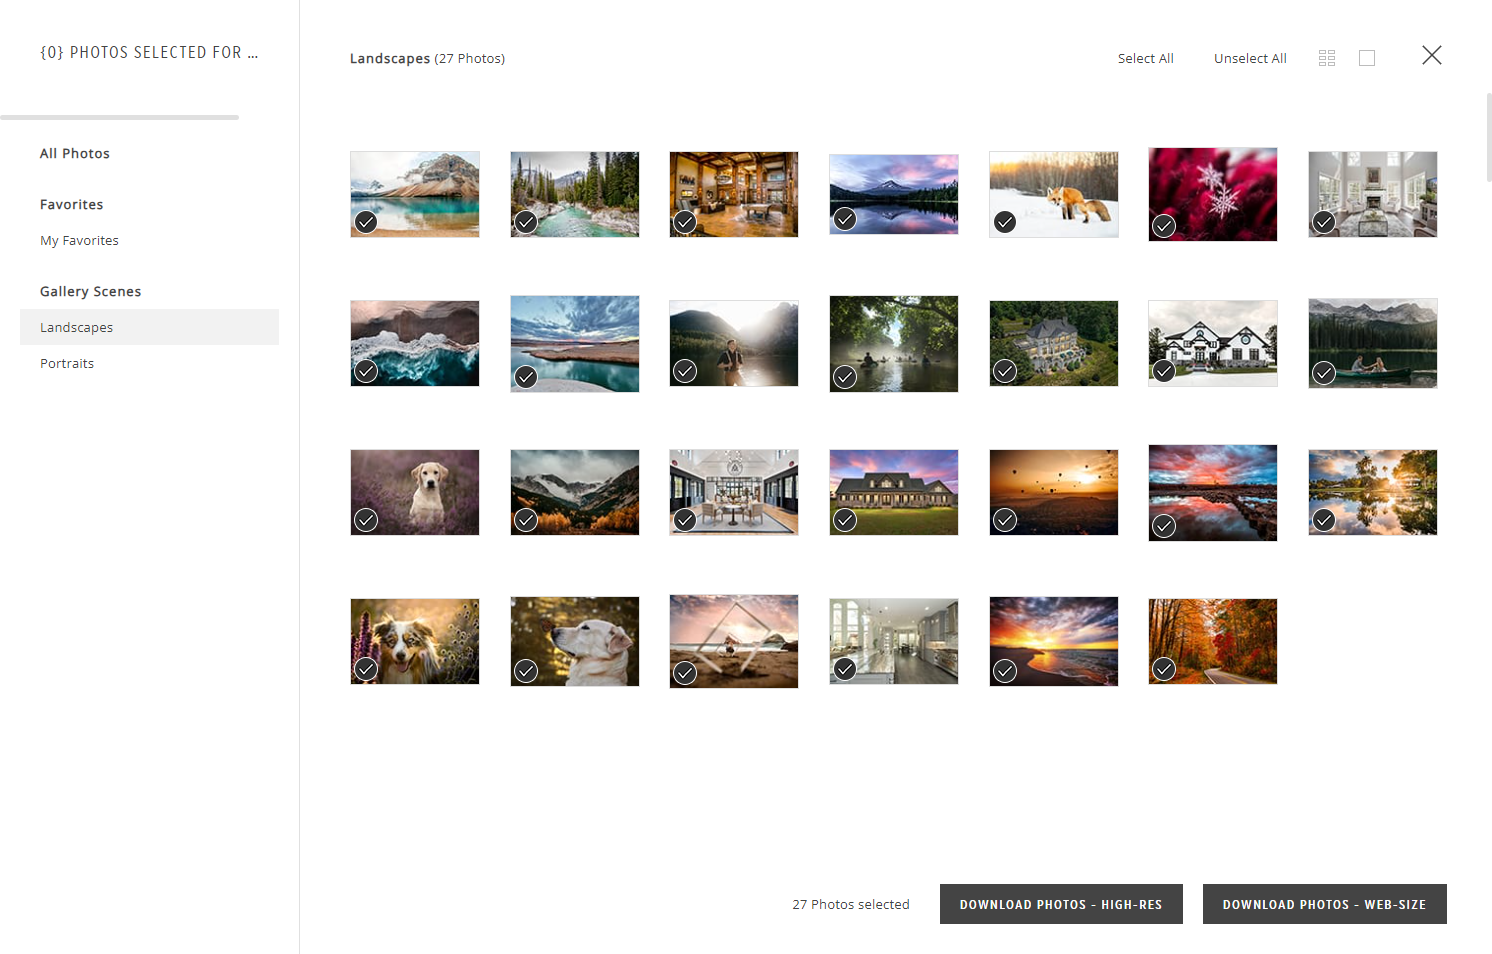Click the 27 Photos selected text

[x=851, y=904]
